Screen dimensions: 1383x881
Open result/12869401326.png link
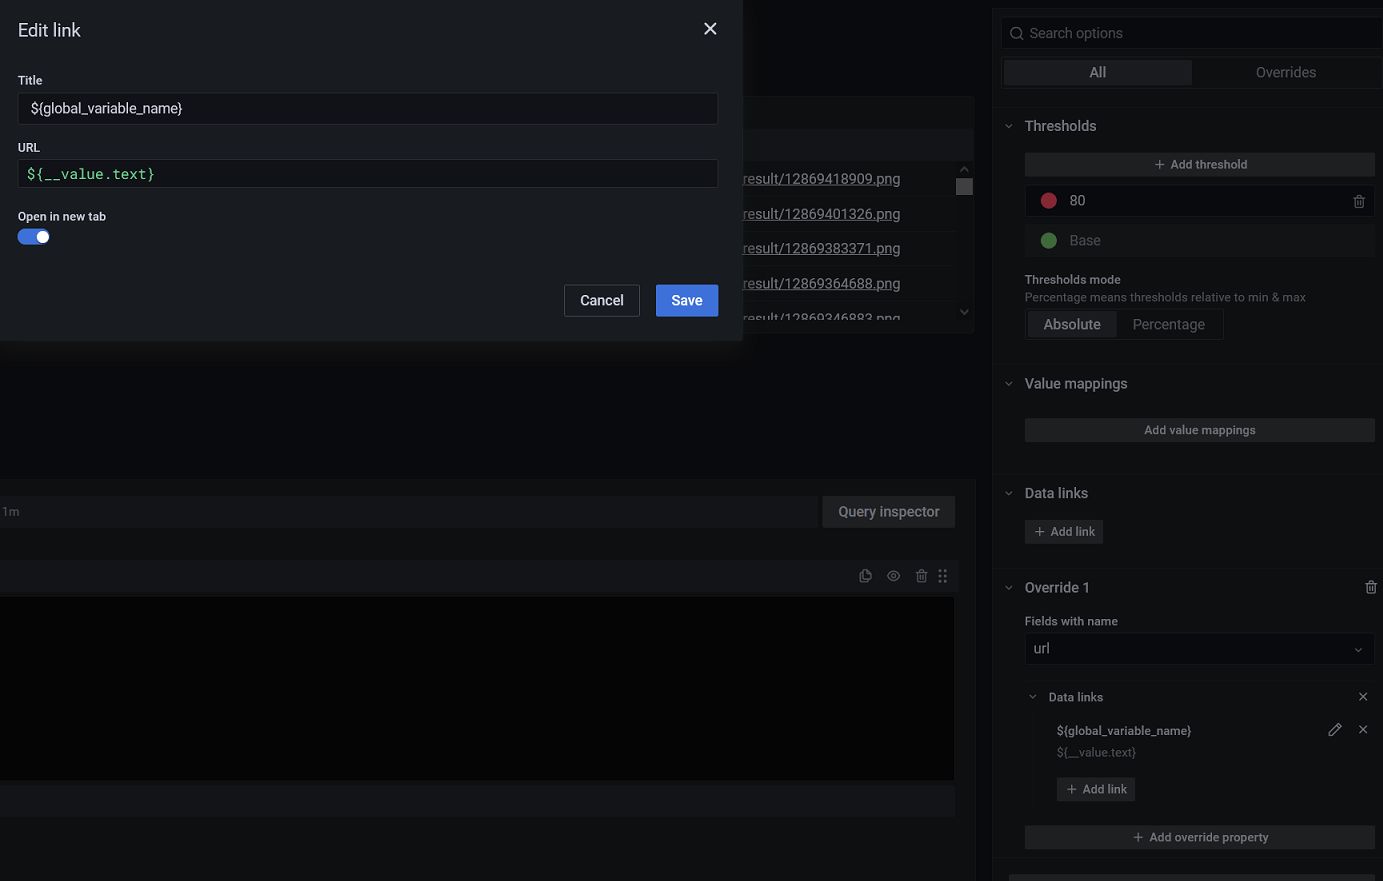point(821,214)
